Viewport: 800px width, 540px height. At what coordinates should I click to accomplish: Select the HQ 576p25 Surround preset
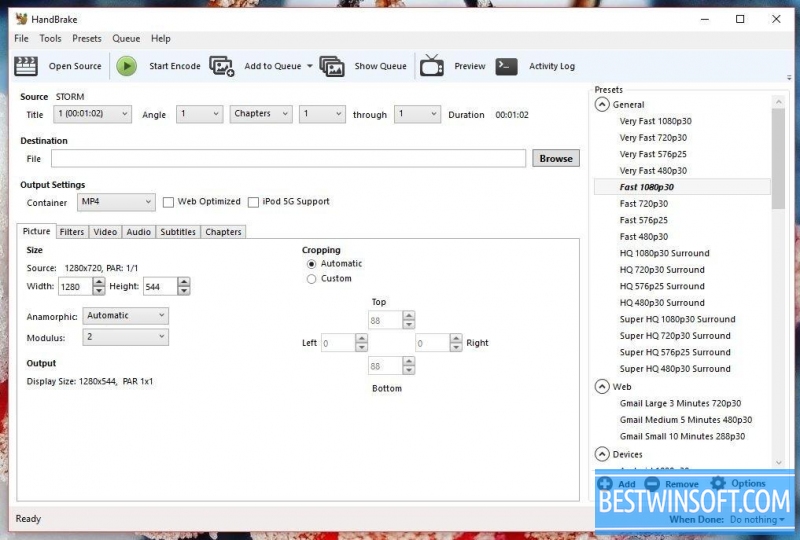point(662,286)
